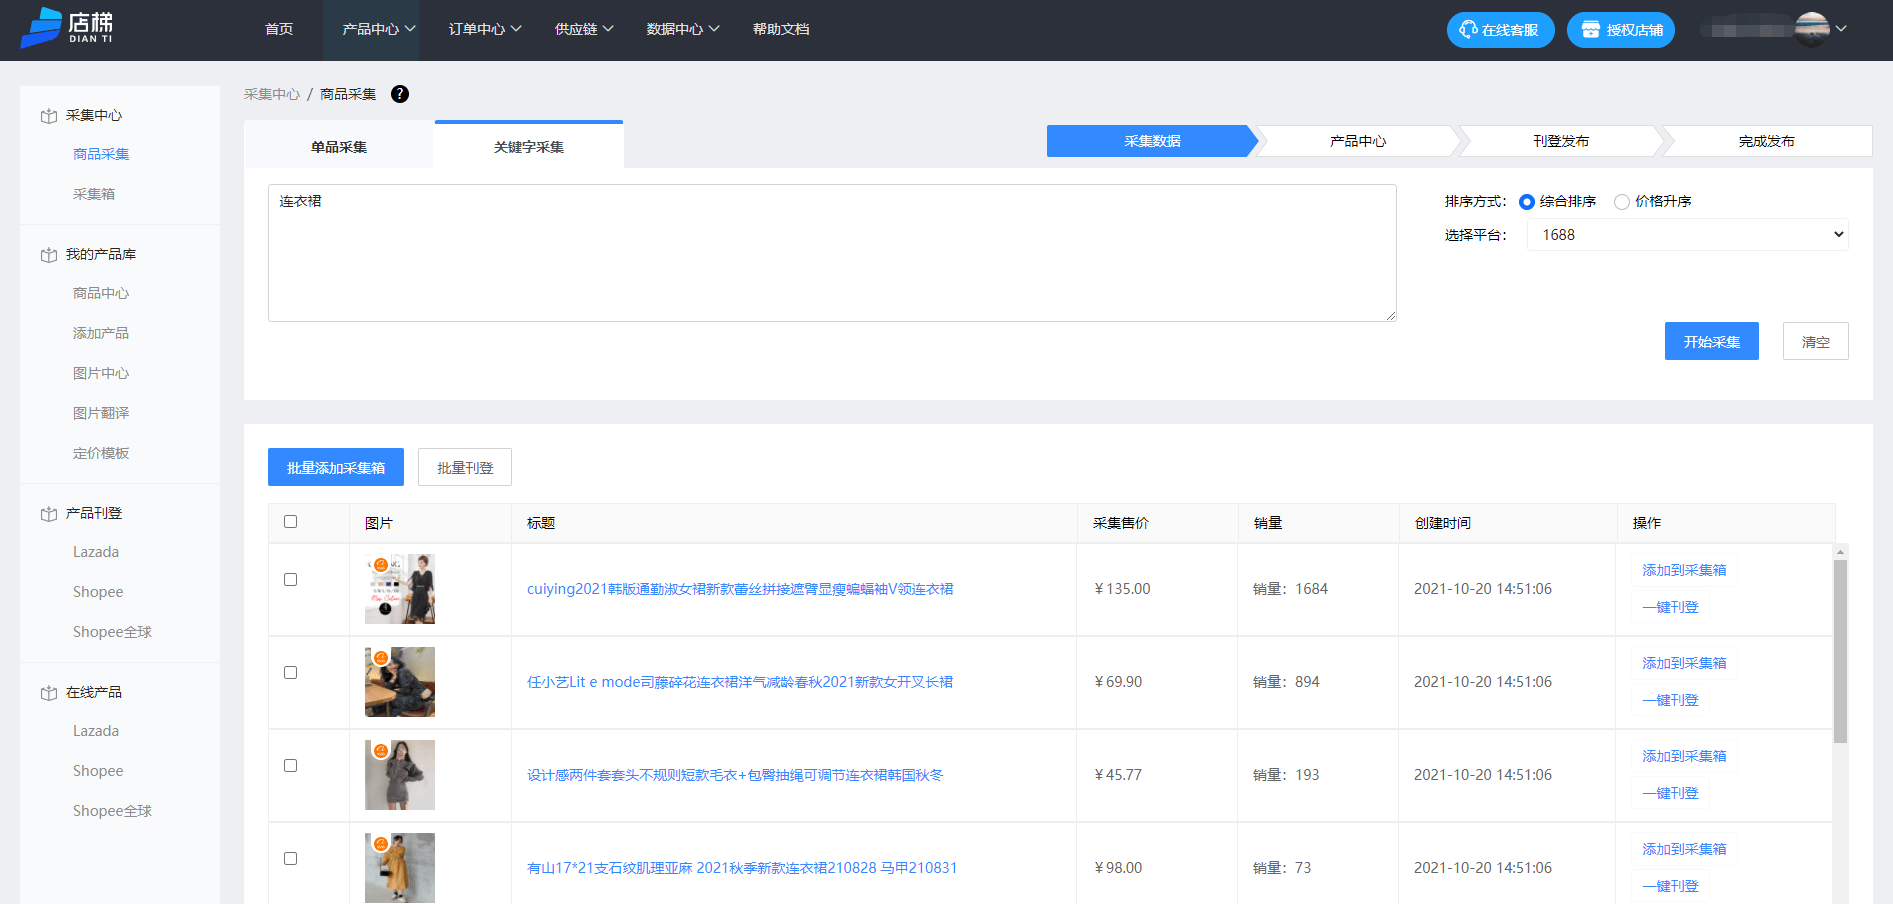This screenshot has height=904, width=1893.
Task: Click the 产品刊登 sidebar icon
Action: click(x=48, y=513)
